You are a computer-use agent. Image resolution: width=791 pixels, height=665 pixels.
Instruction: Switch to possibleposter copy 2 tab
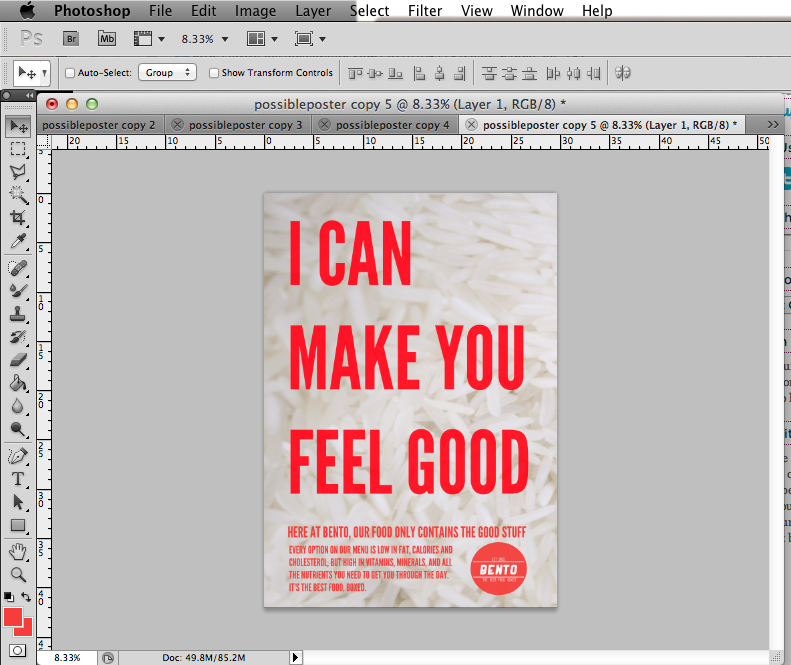[x=98, y=125]
